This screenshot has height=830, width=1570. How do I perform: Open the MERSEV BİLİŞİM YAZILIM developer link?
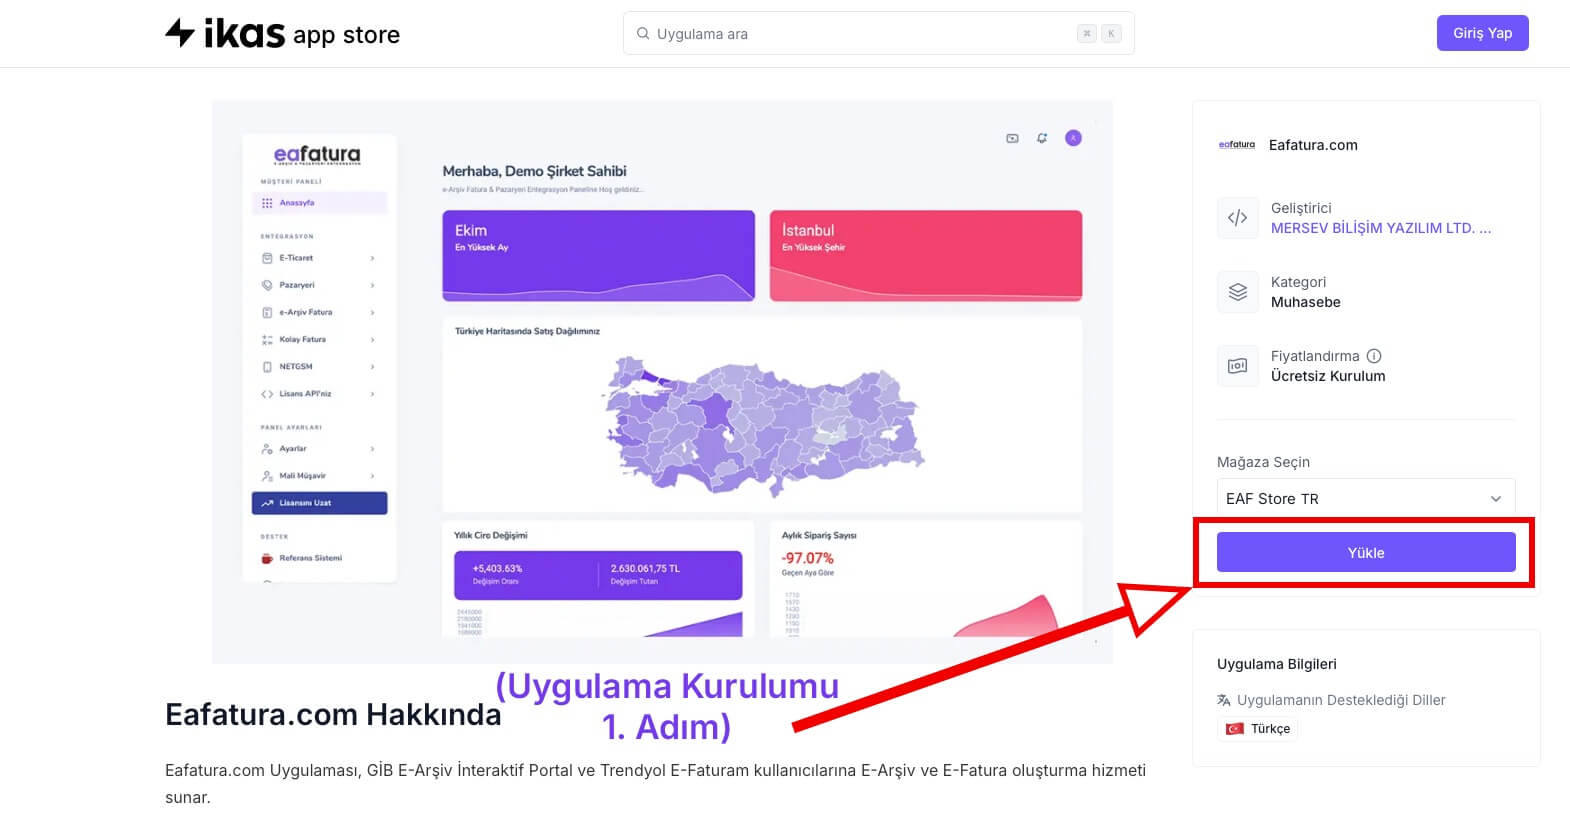tap(1380, 228)
